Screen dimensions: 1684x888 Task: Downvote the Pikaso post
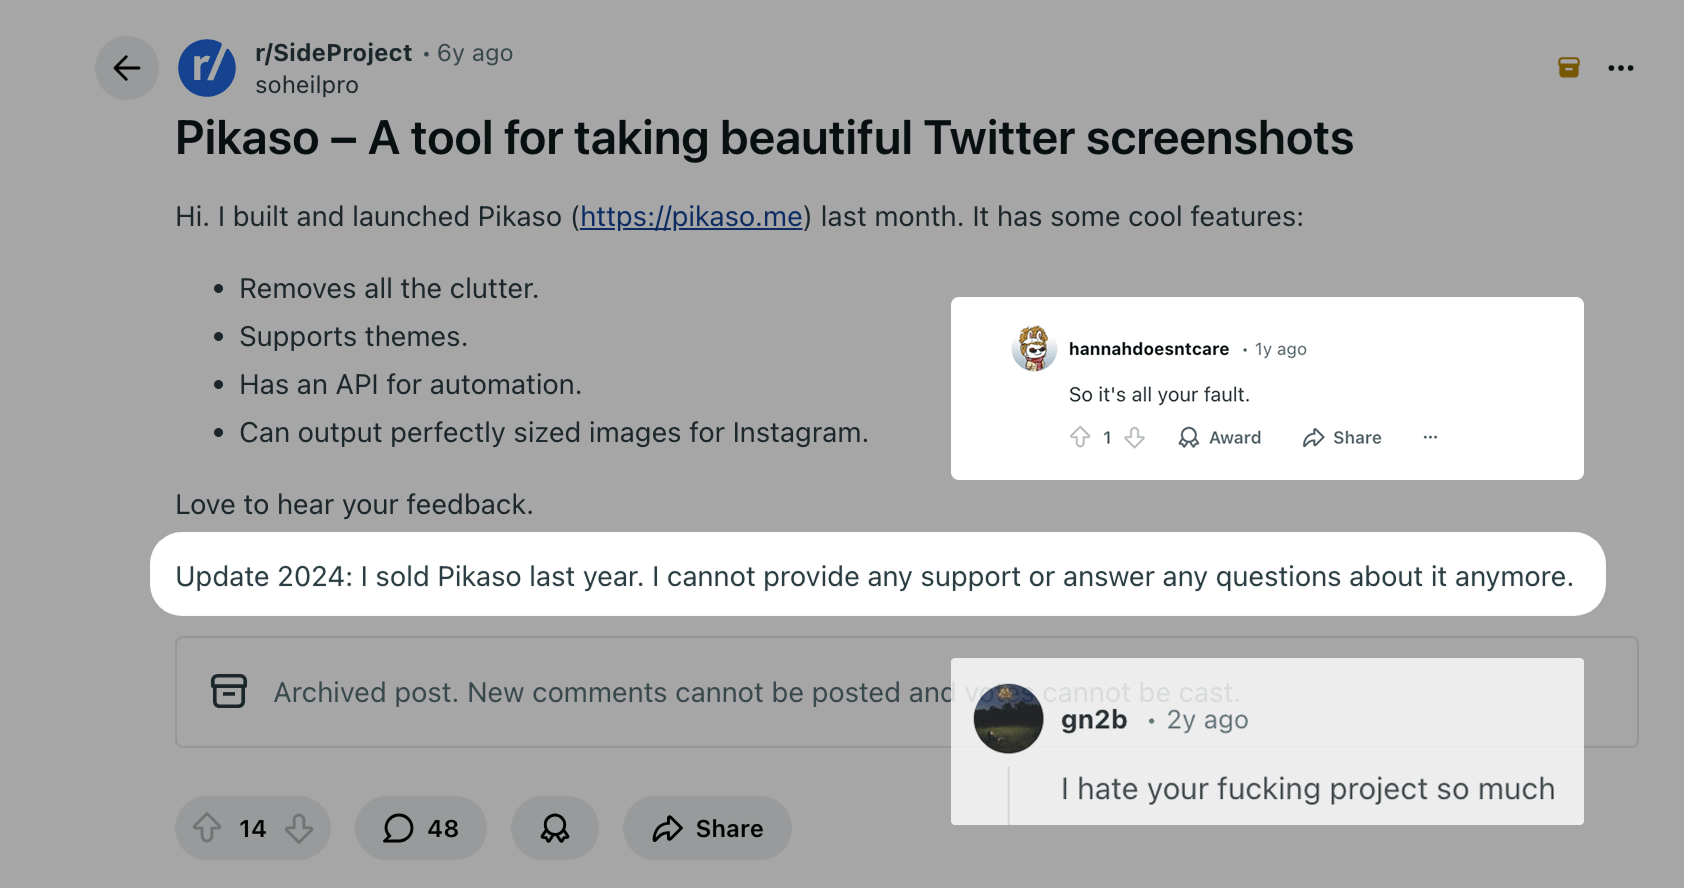(x=298, y=828)
